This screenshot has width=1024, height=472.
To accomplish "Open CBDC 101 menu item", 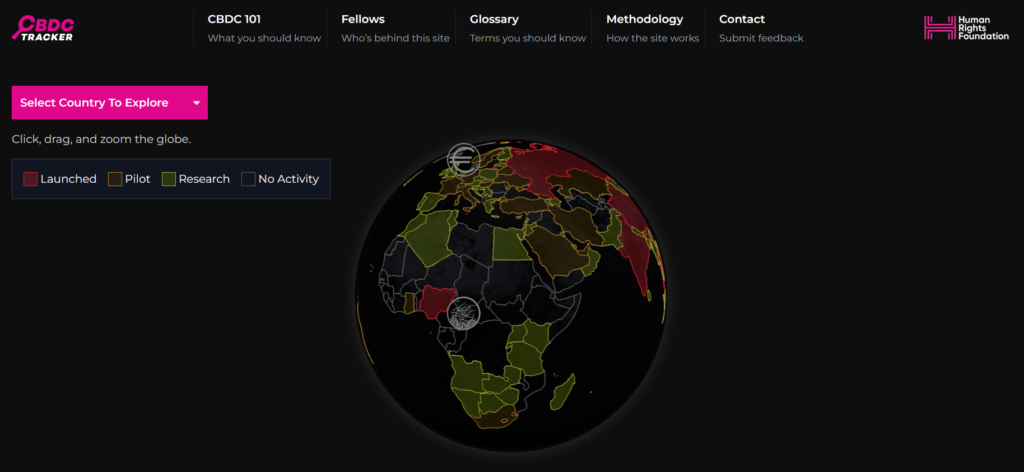I will (234, 20).
